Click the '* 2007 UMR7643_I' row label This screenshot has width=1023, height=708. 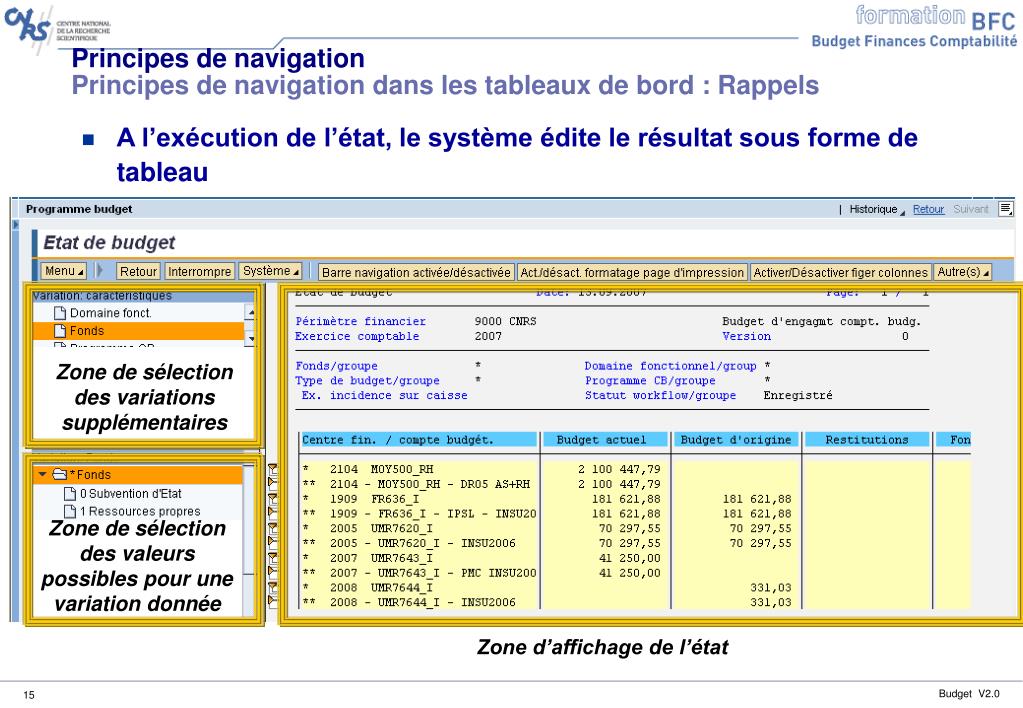point(367,559)
